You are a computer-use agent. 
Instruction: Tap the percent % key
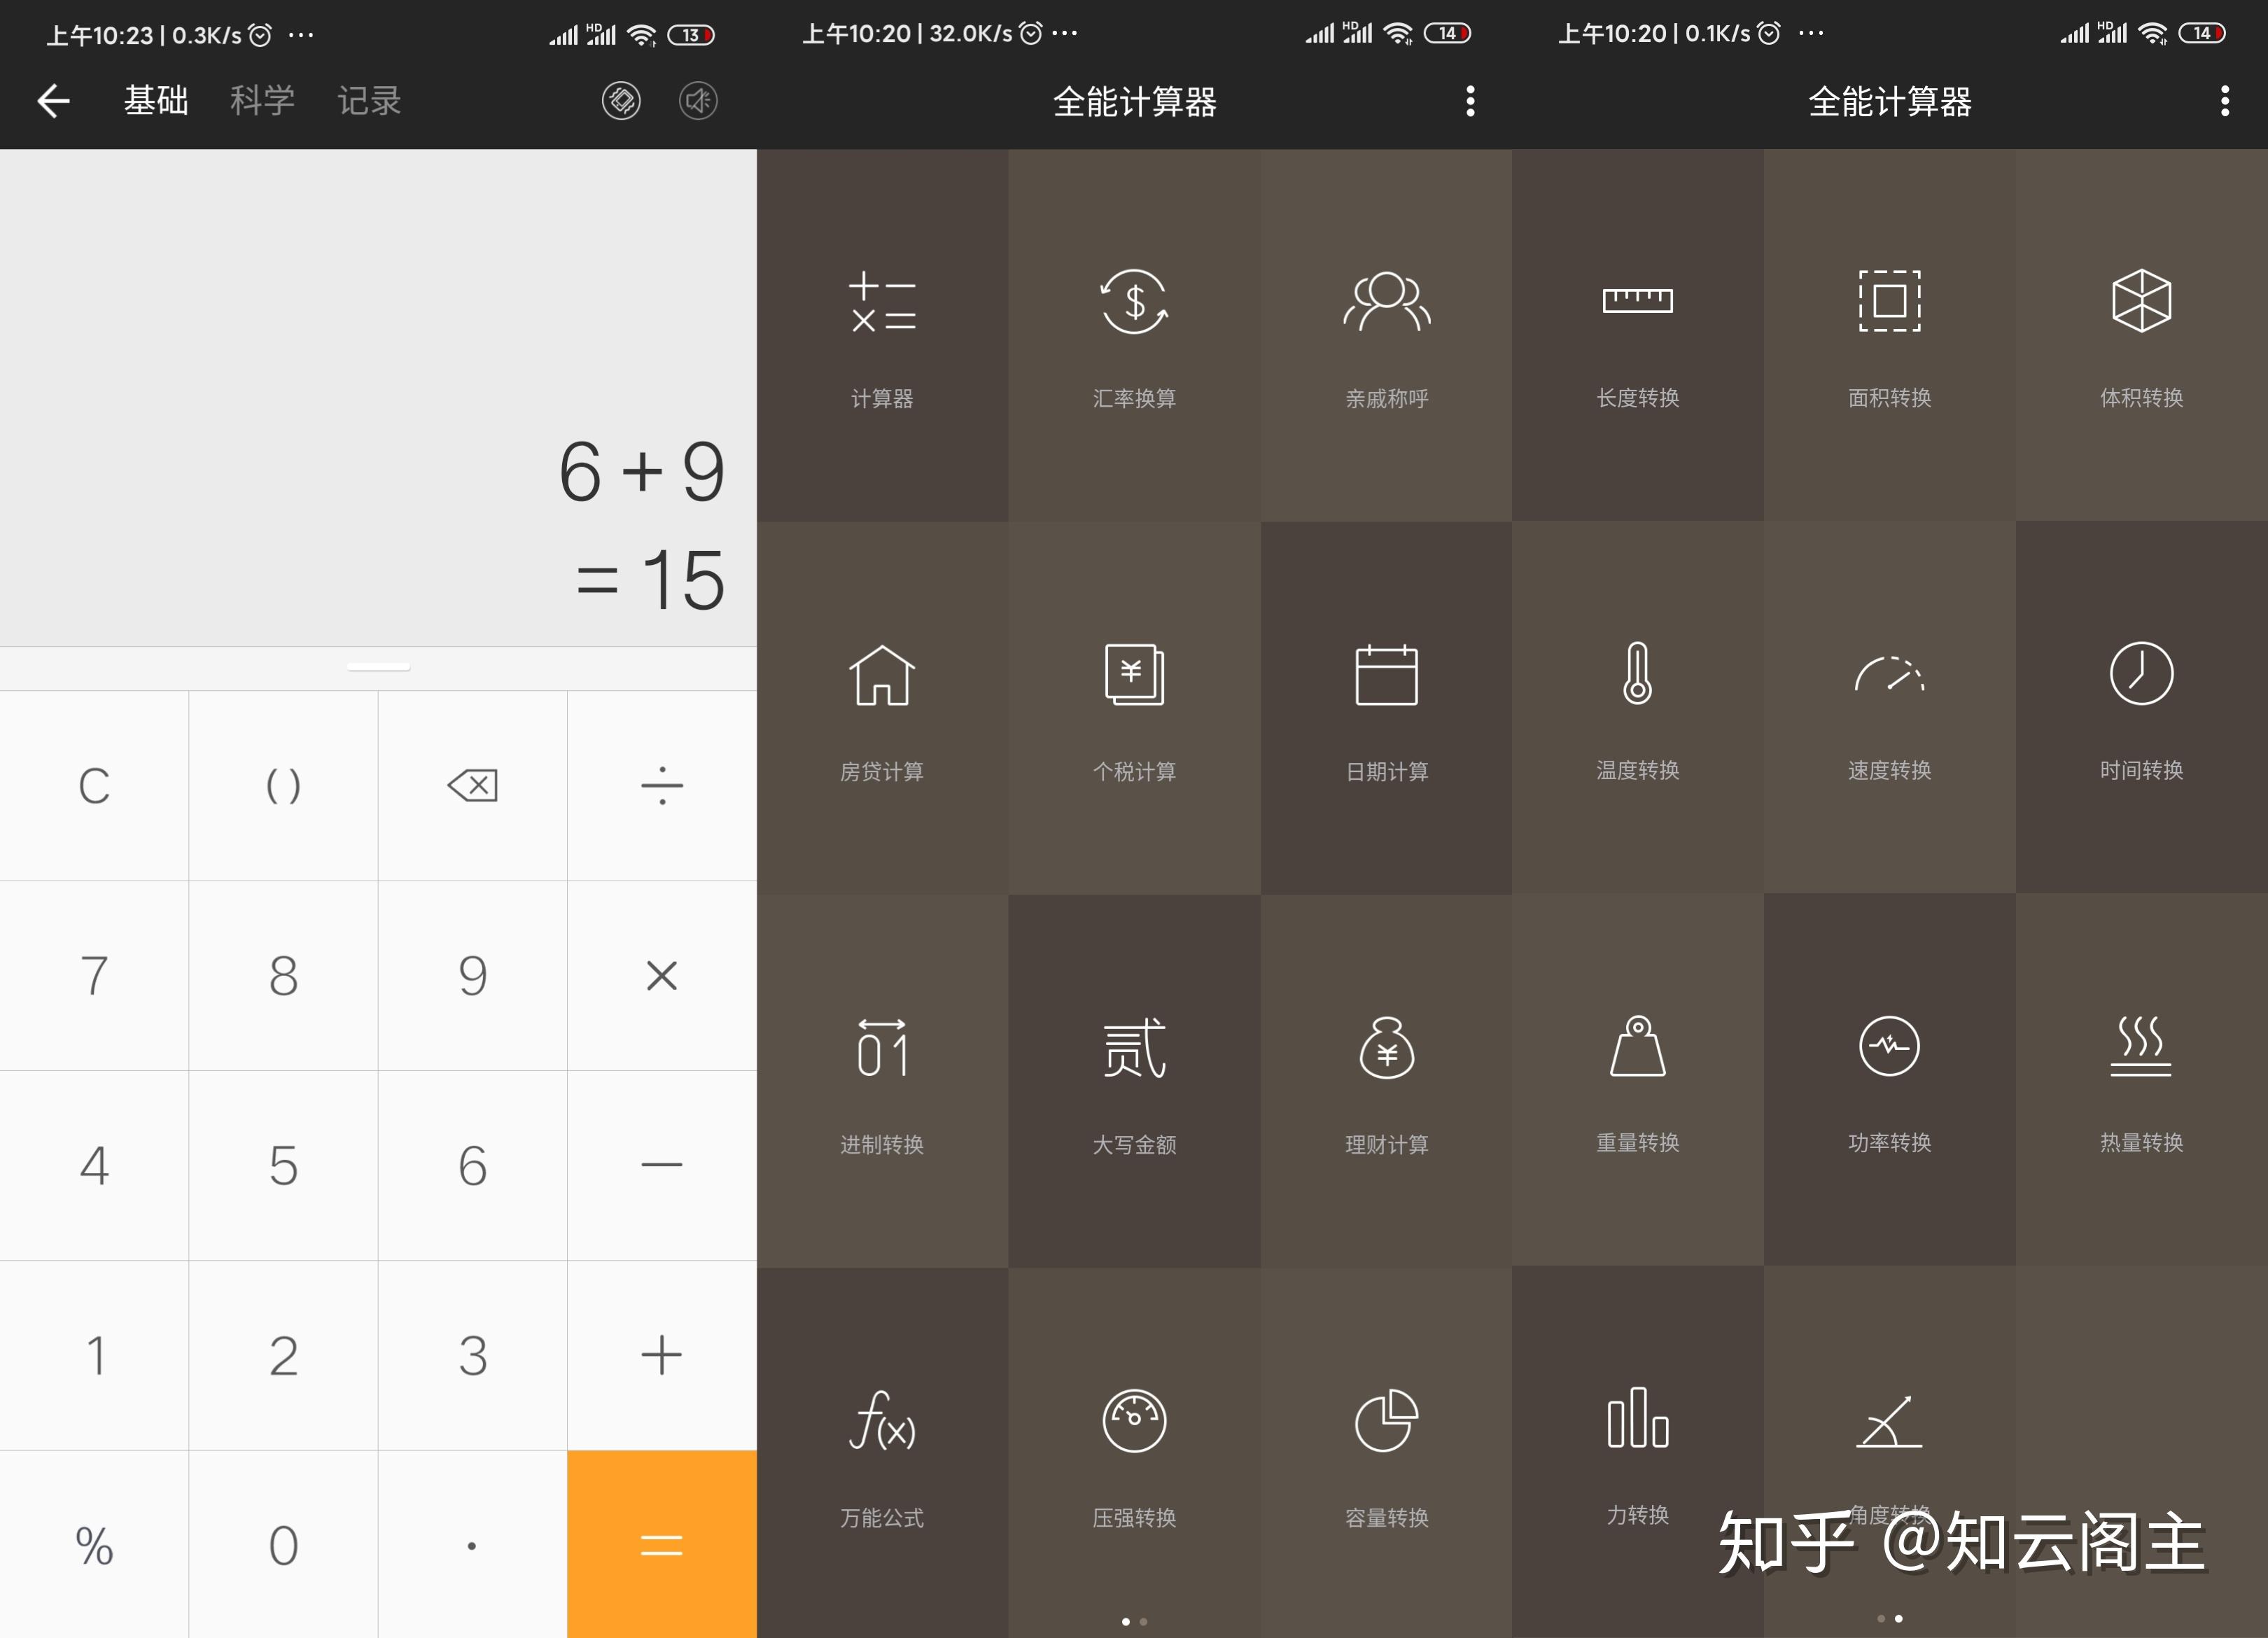pyautogui.click(x=94, y=1544)
